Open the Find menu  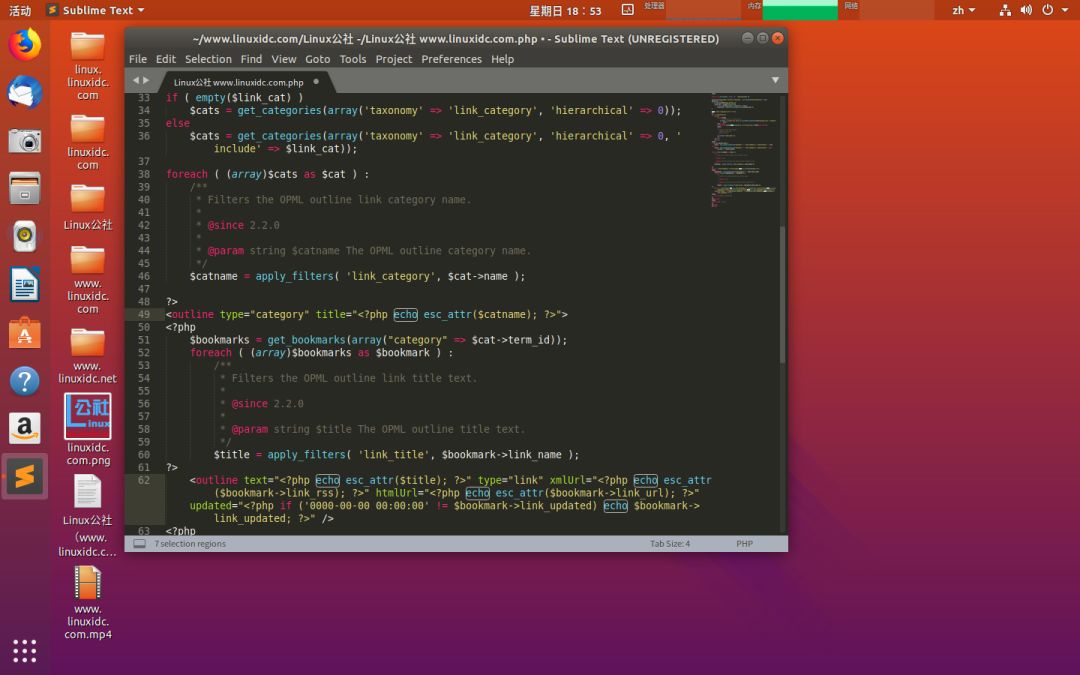coord(251,59)
